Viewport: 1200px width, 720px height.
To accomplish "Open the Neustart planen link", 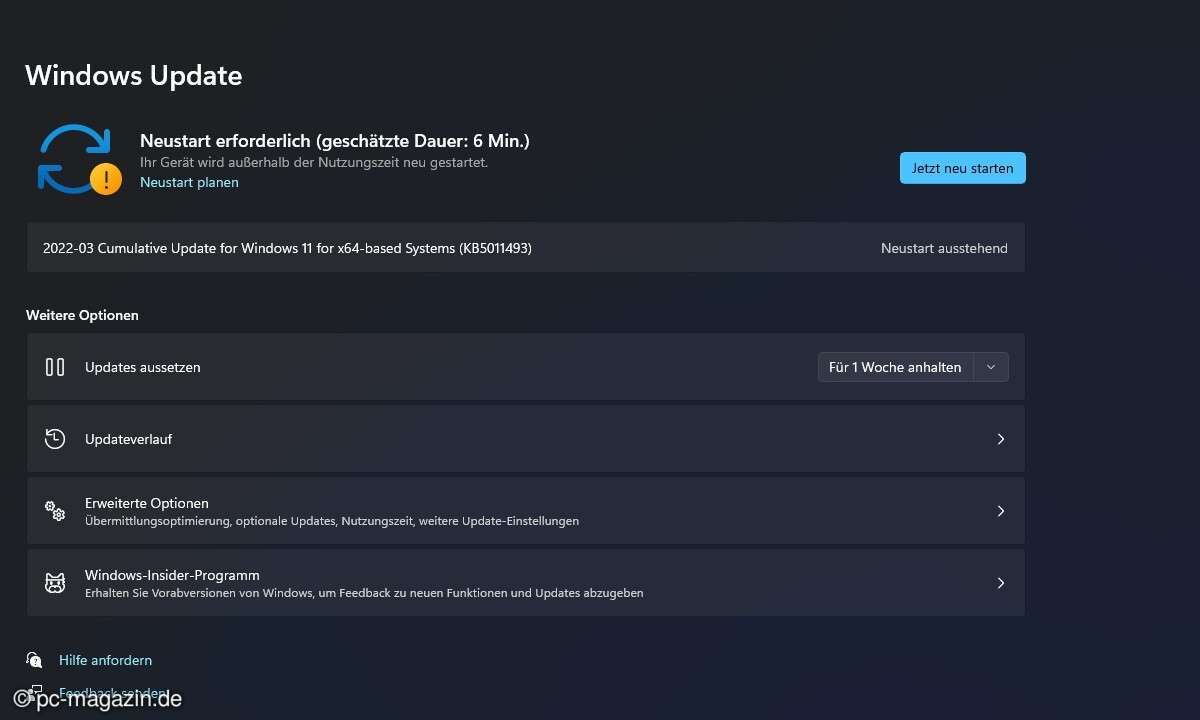I will (x=189, y=182).
